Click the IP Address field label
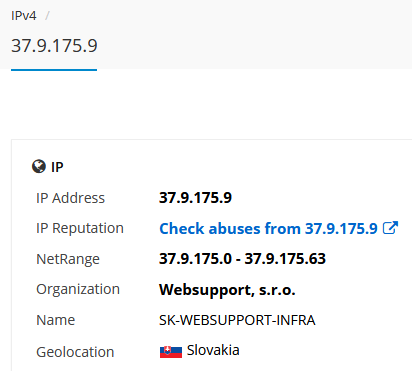Image resolution: width=412 pixels, height=371 pixels. [70, 198]
